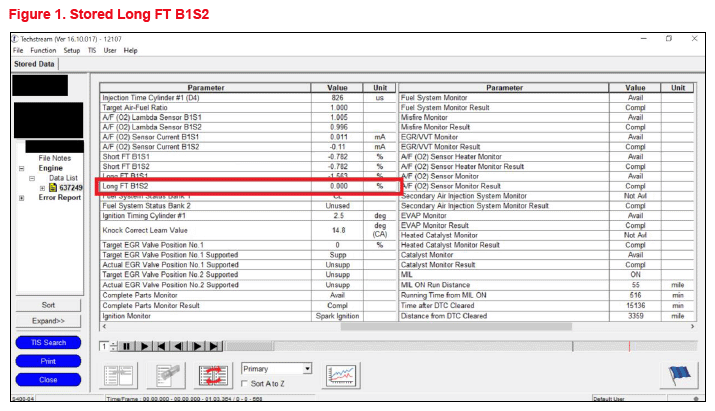The image size is (715, 411).
Task: Select the Short FT B1S1 row
Action: coord(249,156)
